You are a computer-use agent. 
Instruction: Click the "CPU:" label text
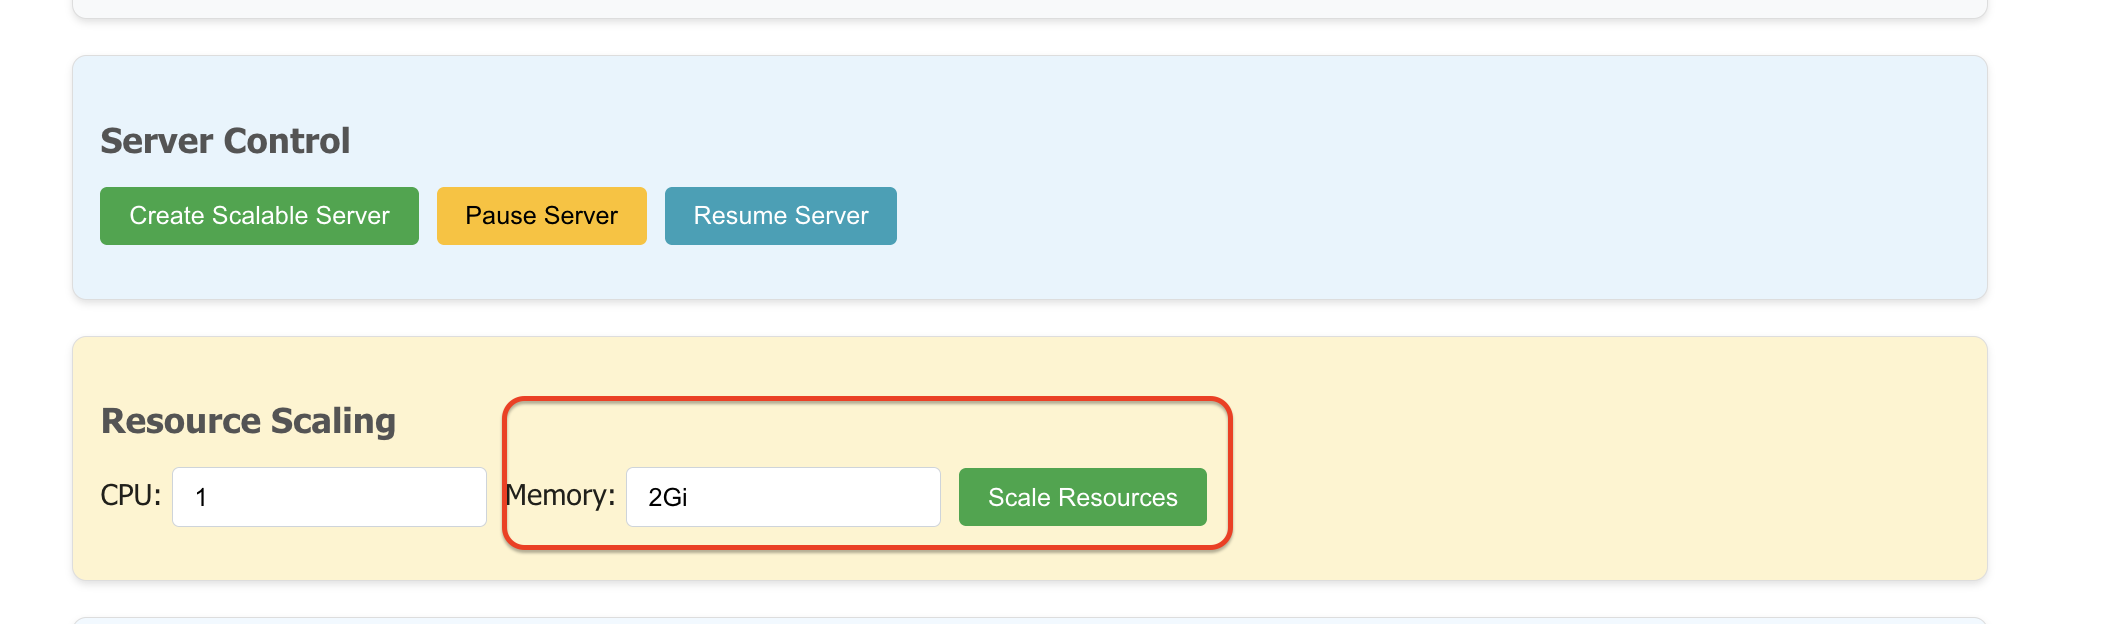coord(131,496)
